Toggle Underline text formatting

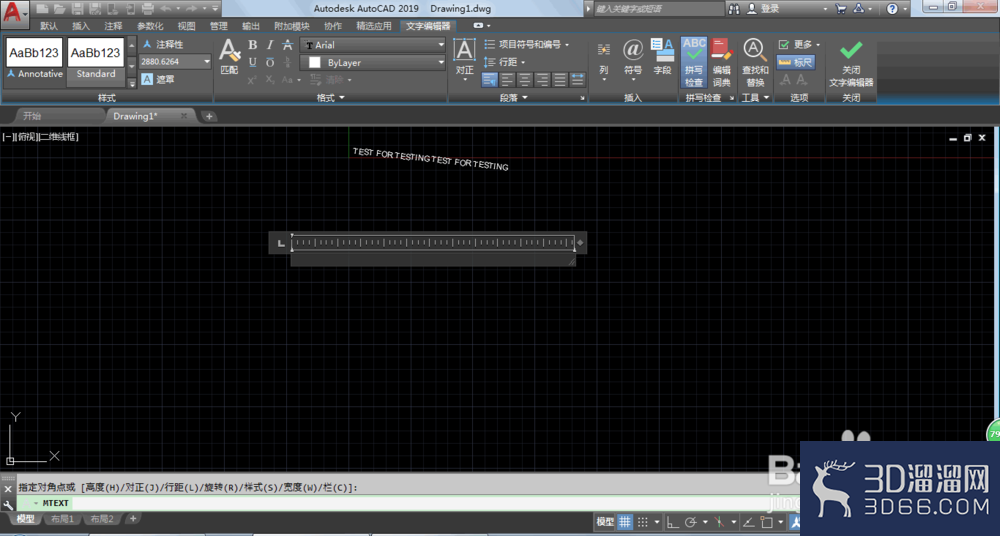tap(253, 63)
